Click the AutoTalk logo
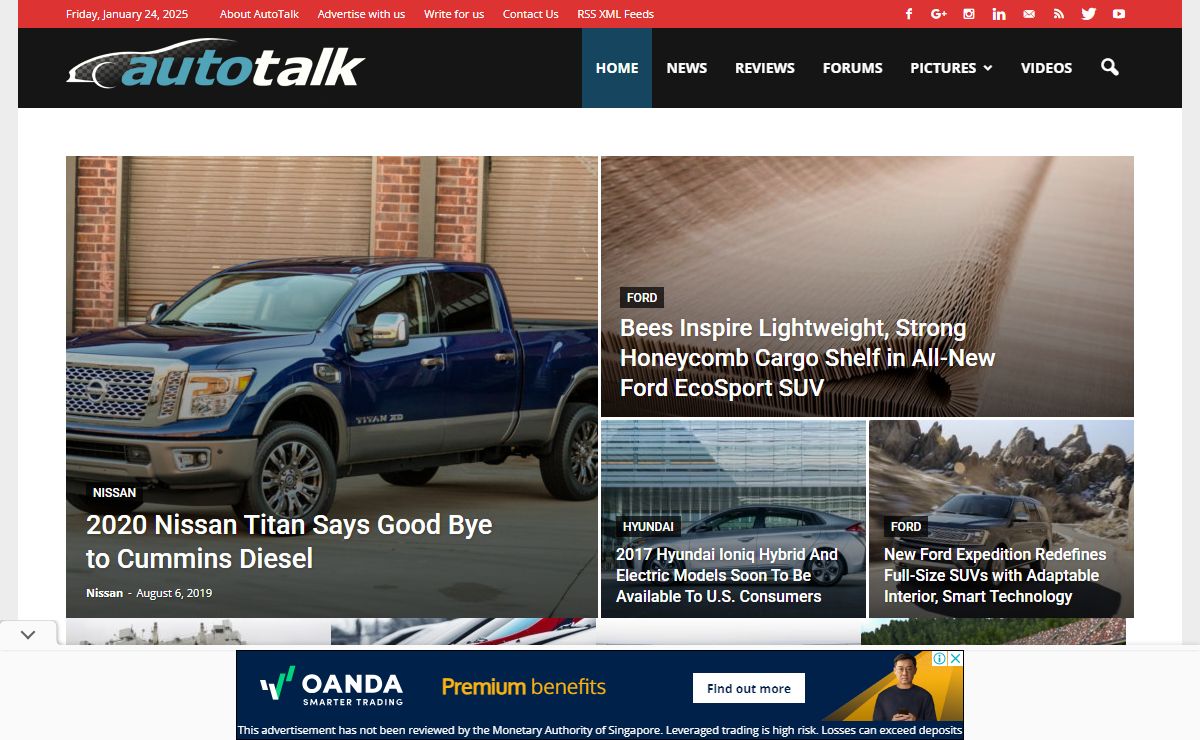The image size is (1200, 740). click(215, 65)
